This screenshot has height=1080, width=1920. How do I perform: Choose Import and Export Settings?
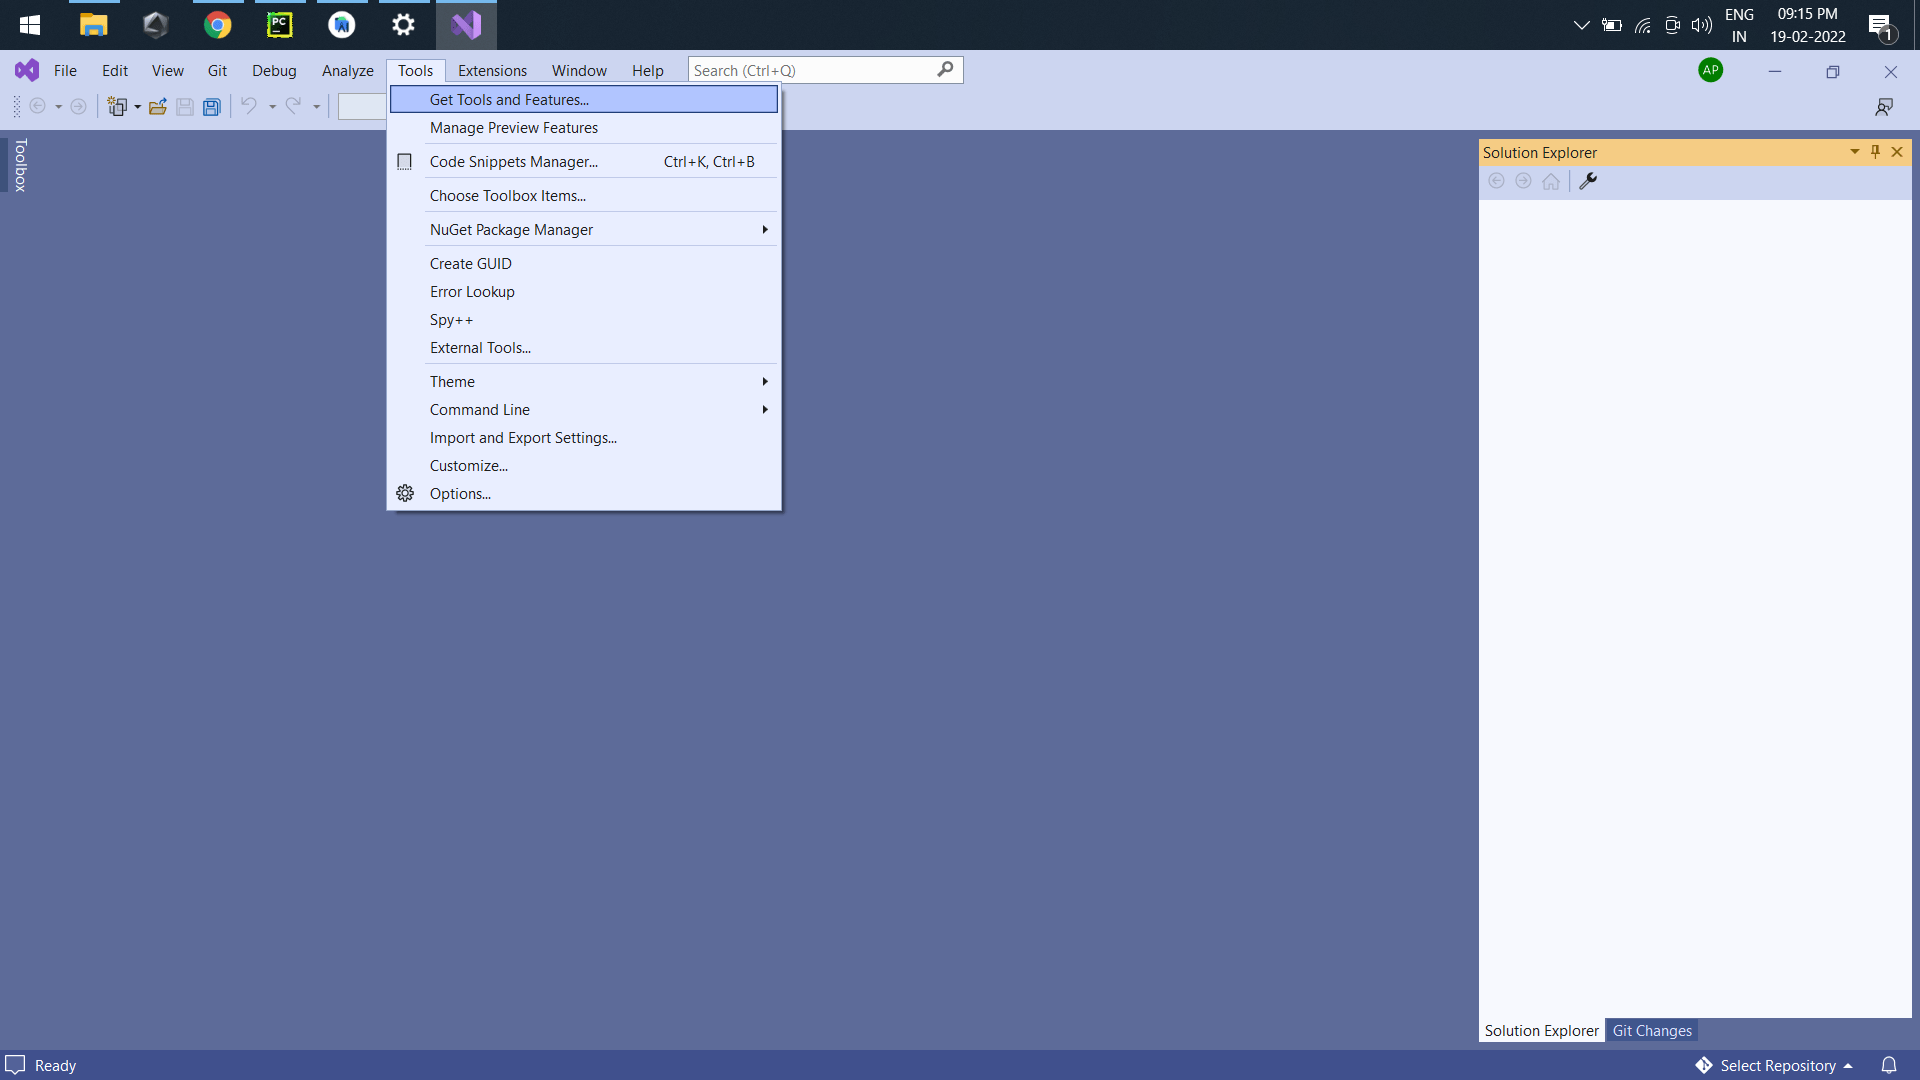pos(522,437)
